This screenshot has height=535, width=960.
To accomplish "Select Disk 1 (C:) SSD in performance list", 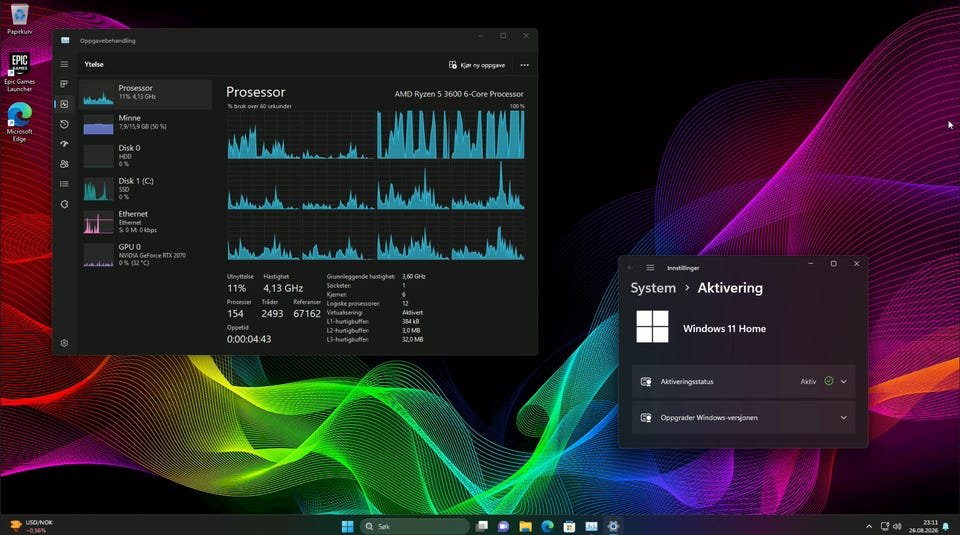I will point(146,189).
